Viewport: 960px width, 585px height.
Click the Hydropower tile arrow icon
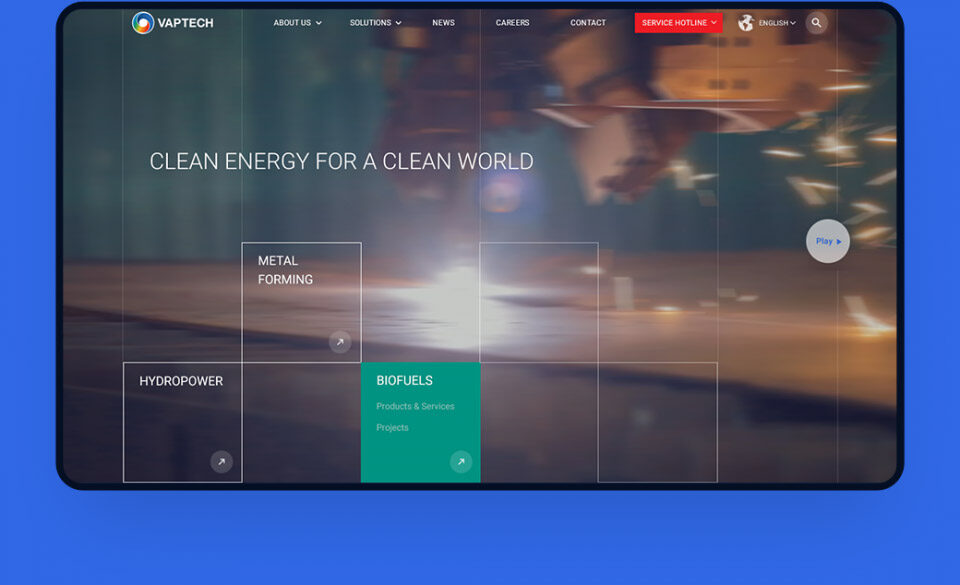coord(221,462)
